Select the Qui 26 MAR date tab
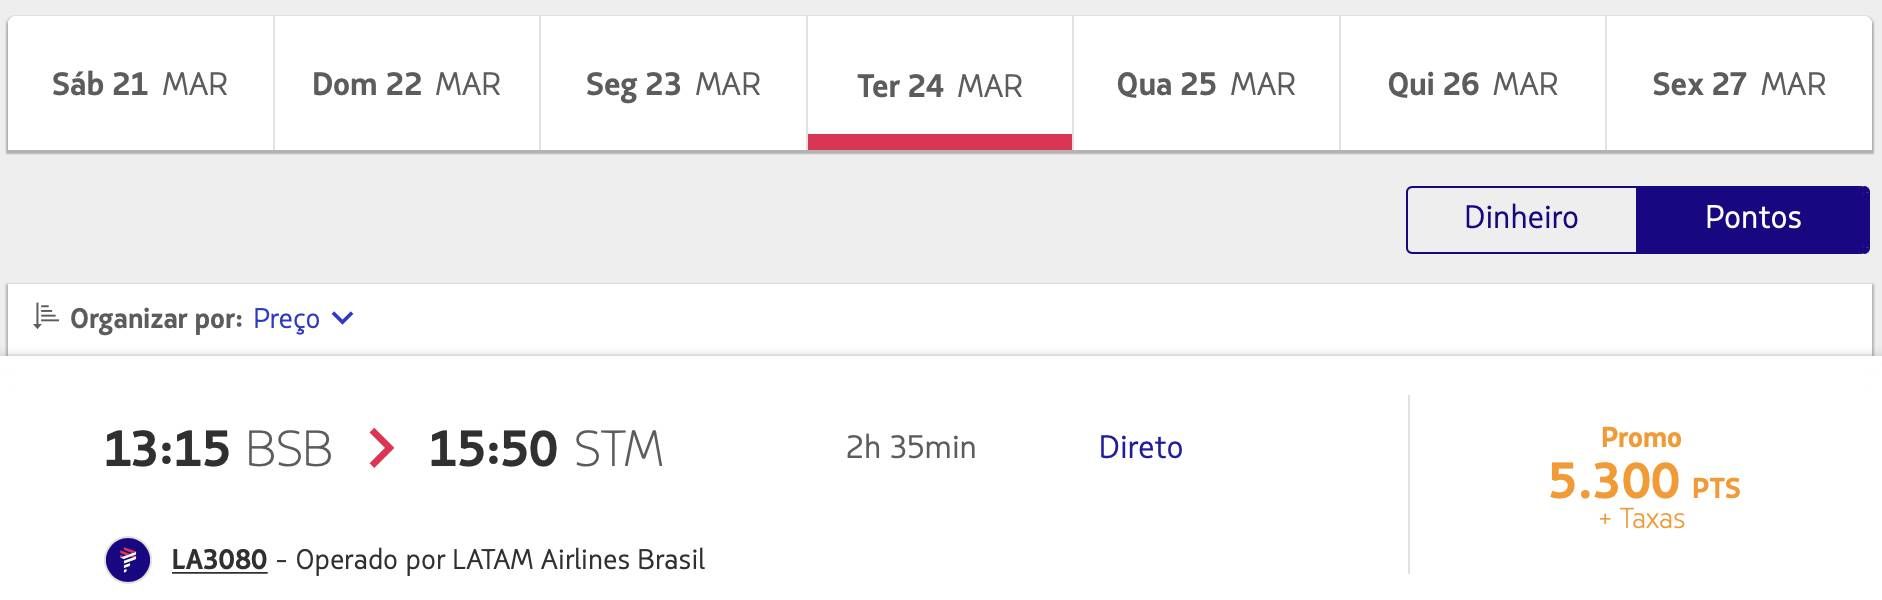This screenshot has width=1882, height=600. coord(1473,84)
